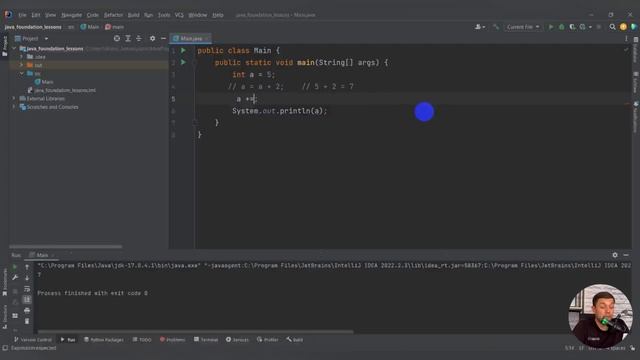
Task: Collapse the src folder
Action: 22,73
